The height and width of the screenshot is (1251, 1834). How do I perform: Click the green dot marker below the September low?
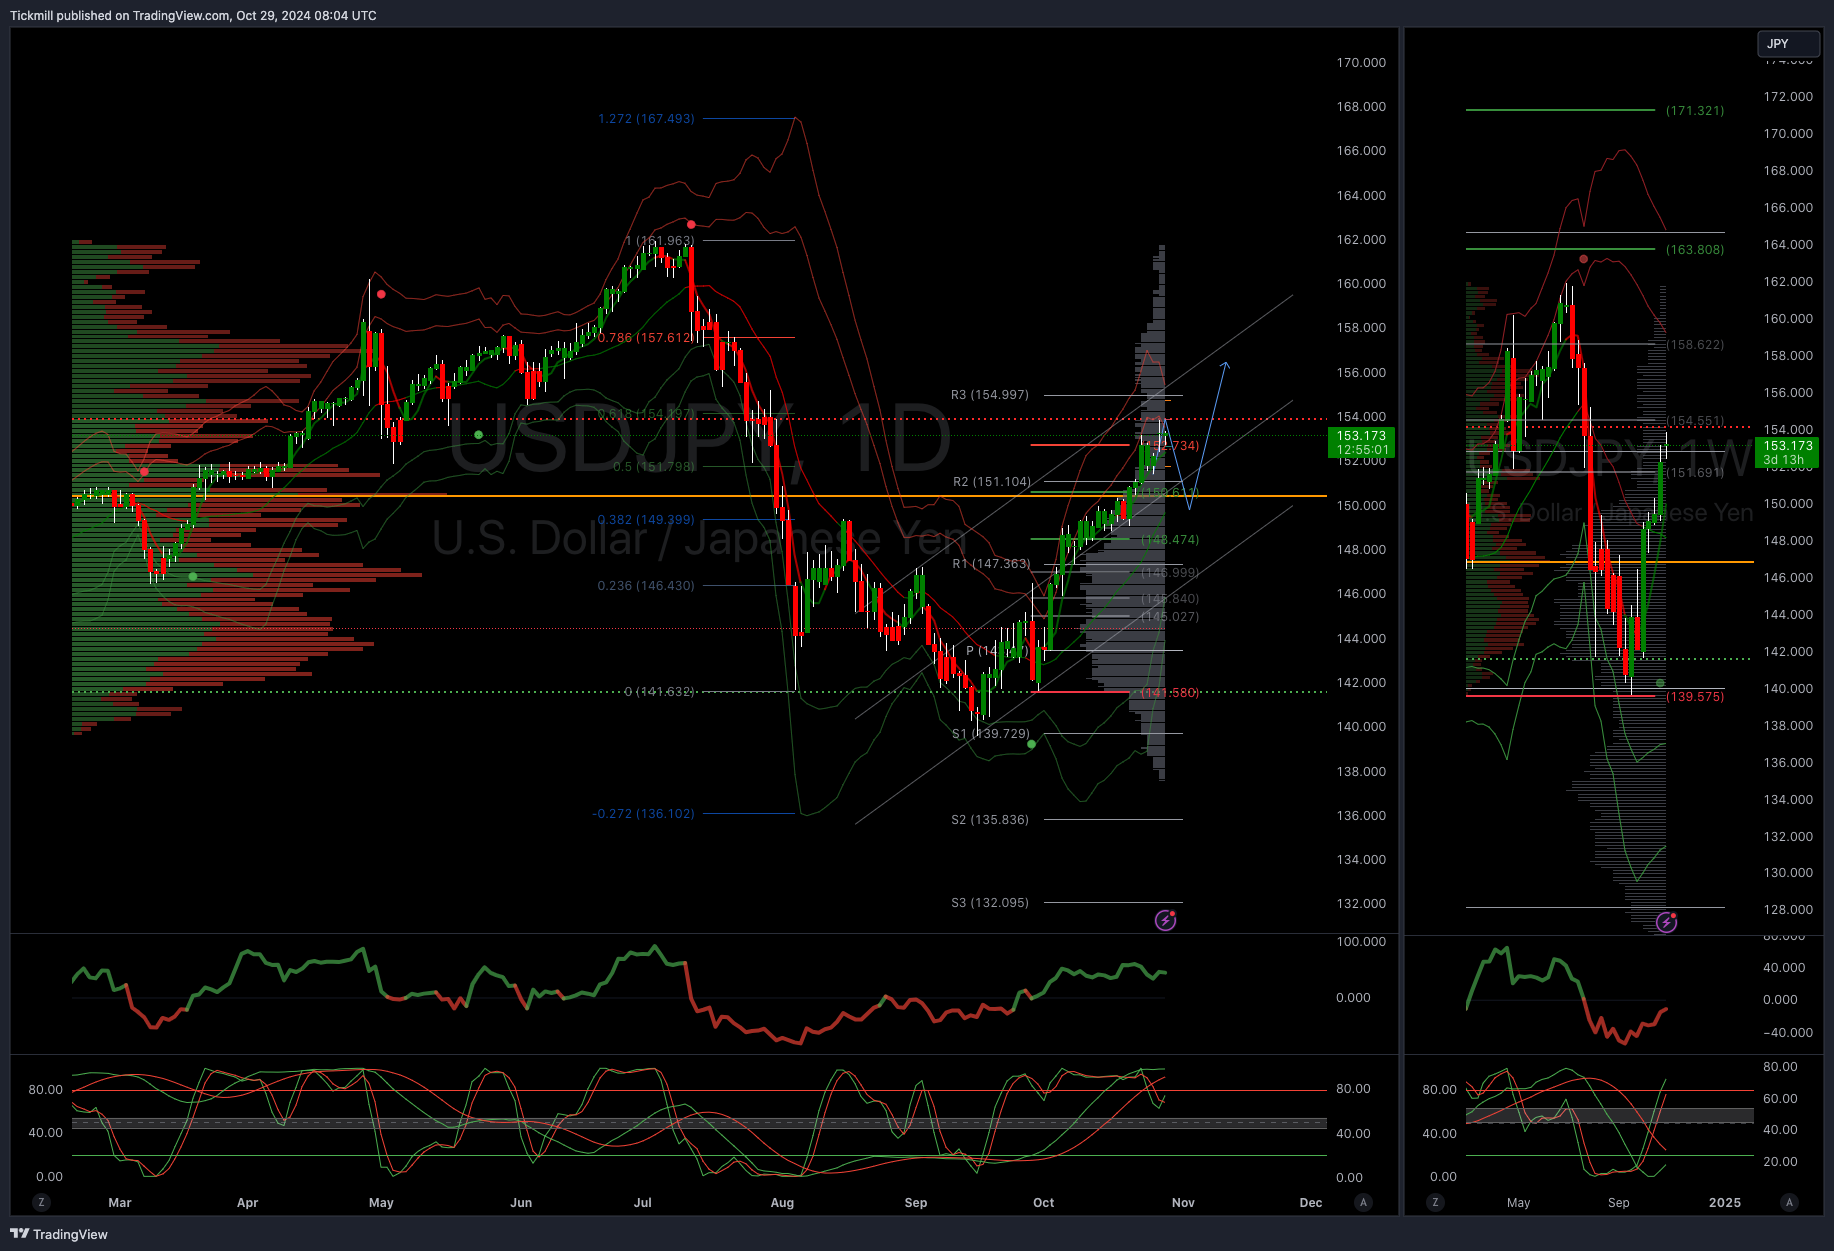click(x=1031, y=744)
